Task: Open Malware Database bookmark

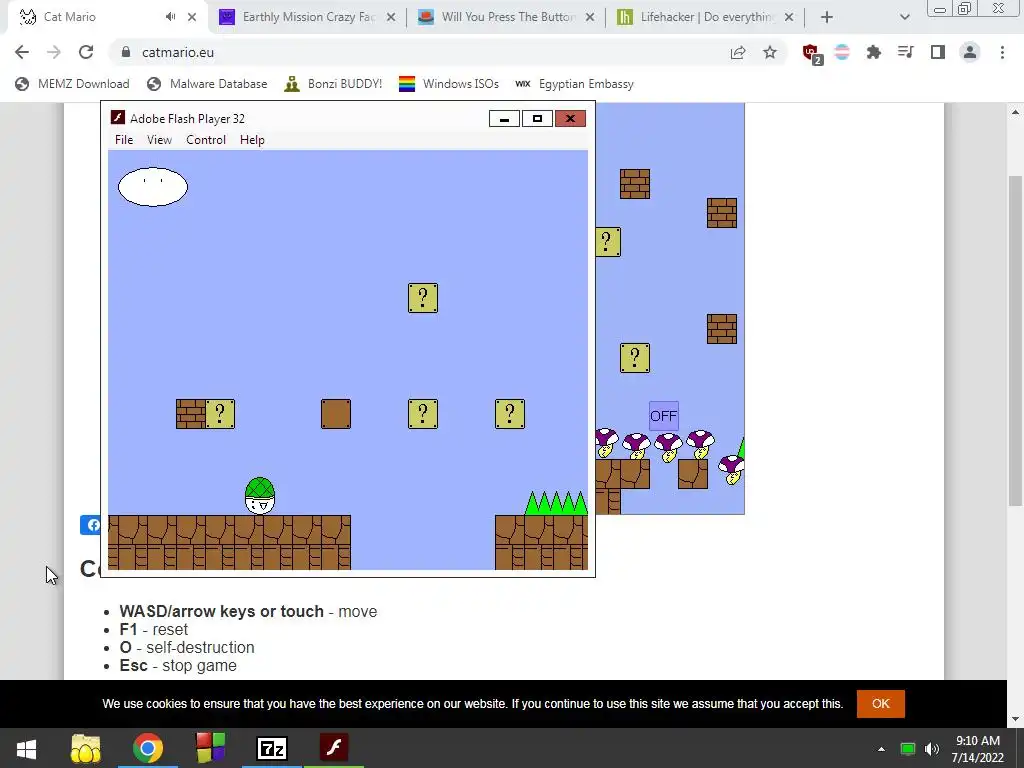Action: point(207,84)
